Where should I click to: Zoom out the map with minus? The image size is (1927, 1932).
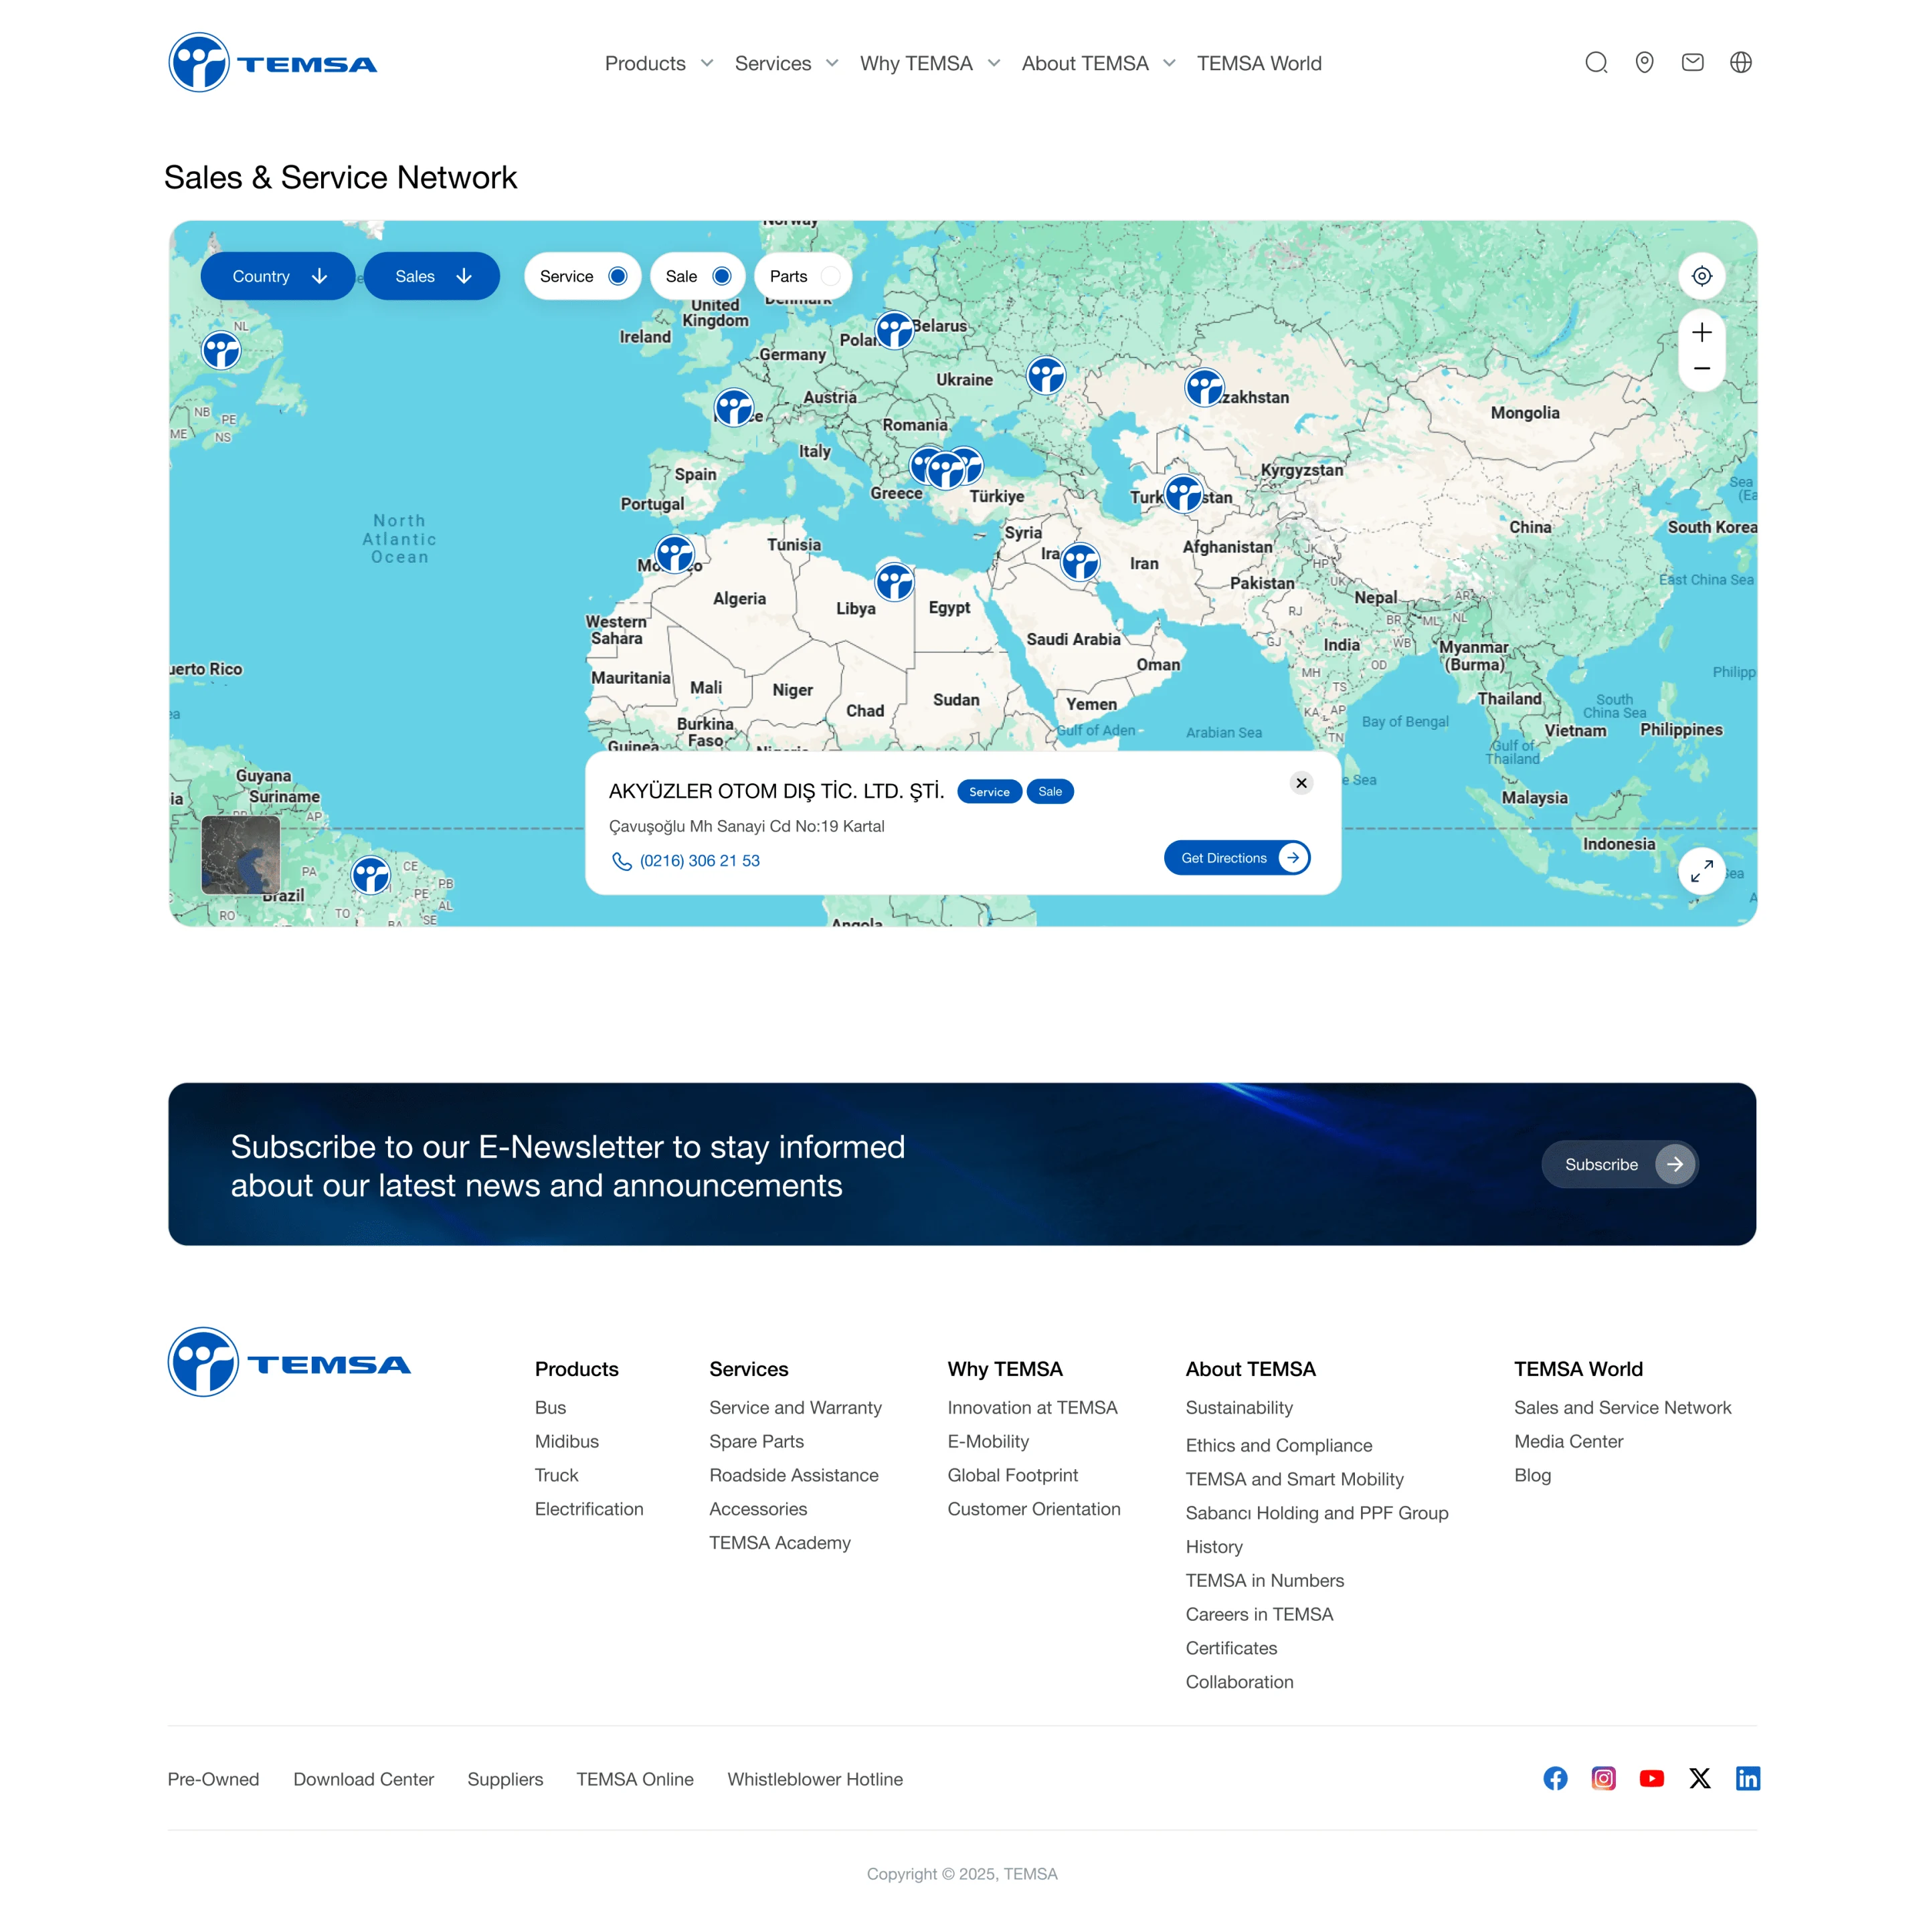click(x=1702, y=369)
